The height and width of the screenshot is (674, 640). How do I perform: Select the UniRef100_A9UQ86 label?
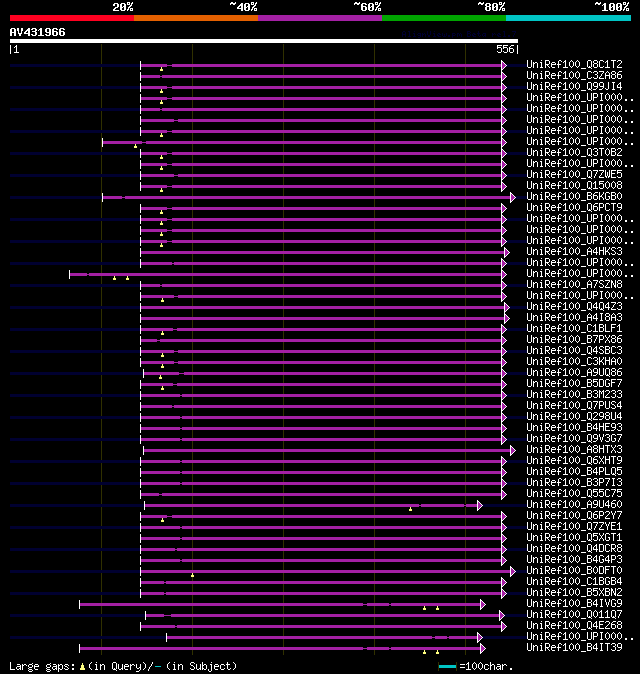tap(574, 373)
